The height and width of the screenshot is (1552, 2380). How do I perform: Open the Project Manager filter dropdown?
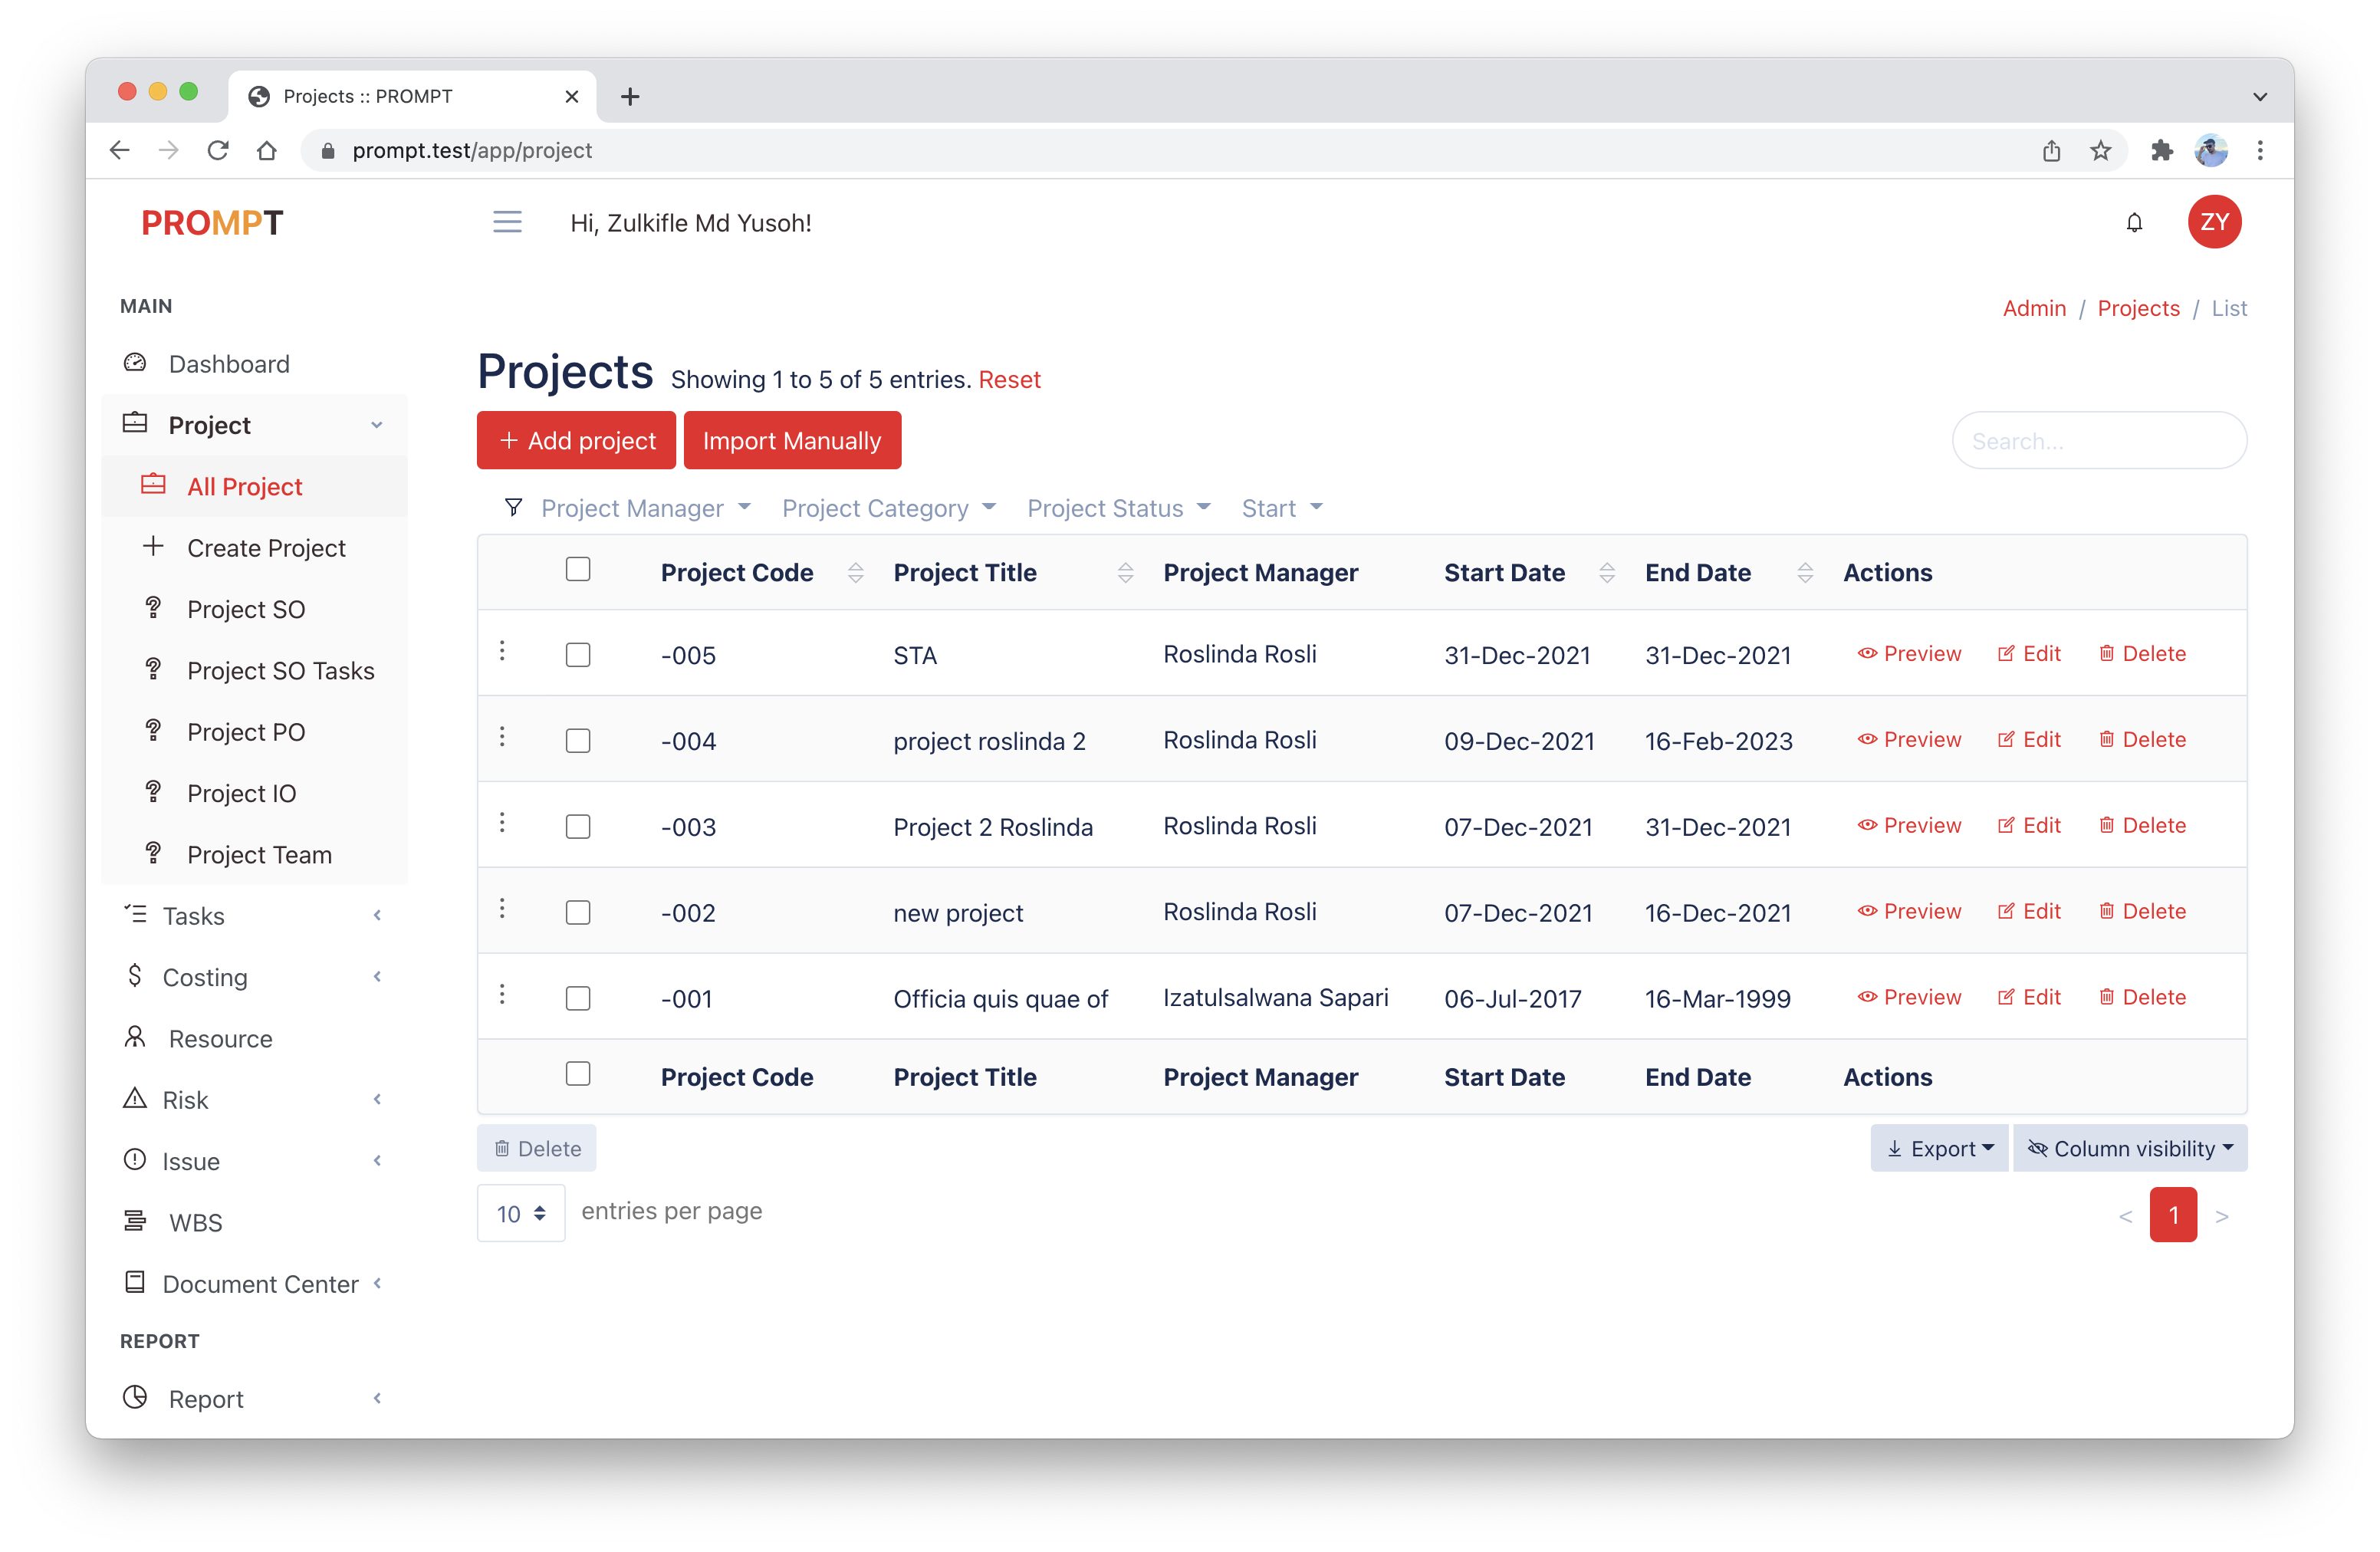[645, 508]
